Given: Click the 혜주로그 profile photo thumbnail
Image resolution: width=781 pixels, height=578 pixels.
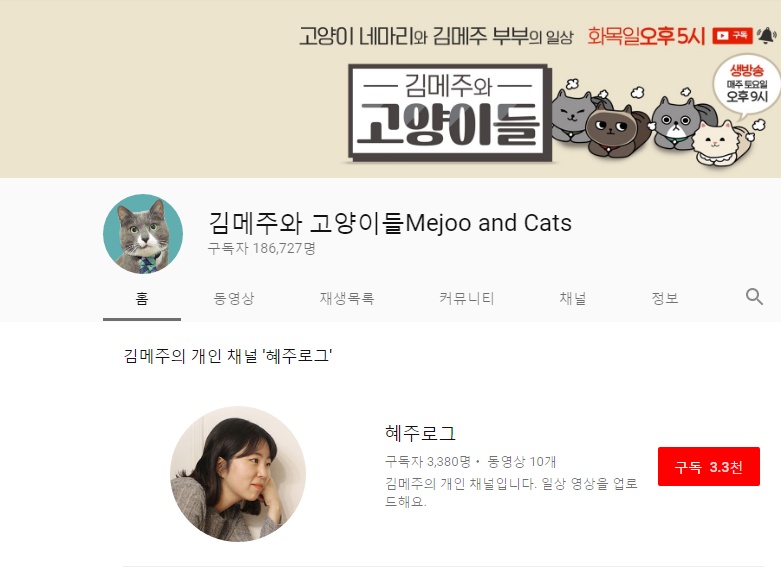Looking at the screenshot, I should pyautogui.click(x=238, y=474).
